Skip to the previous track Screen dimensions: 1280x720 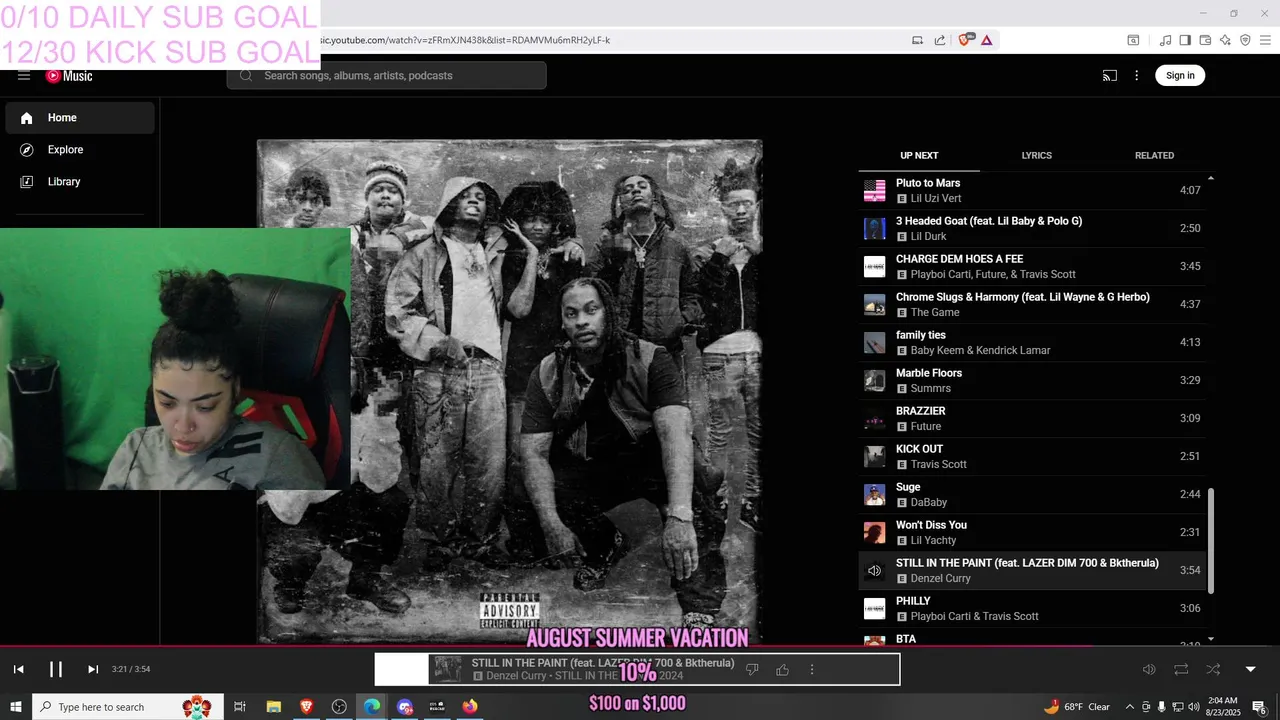click(x=18, y=669)
